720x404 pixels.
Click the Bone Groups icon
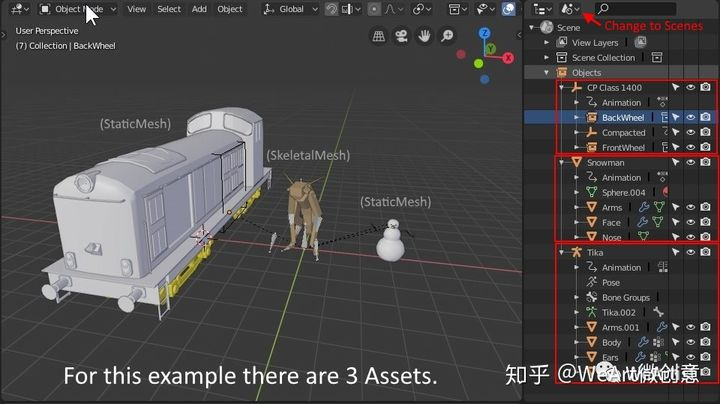point(591,297)
